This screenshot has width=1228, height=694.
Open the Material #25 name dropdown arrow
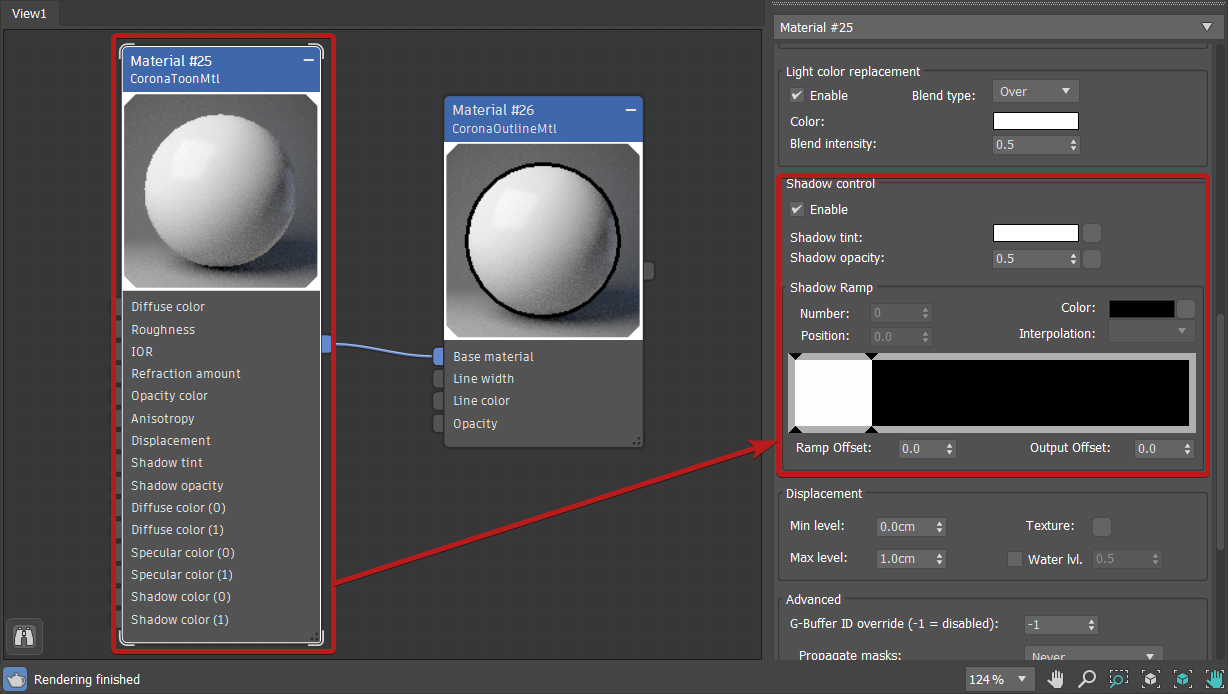click(x=1207, y=27)
